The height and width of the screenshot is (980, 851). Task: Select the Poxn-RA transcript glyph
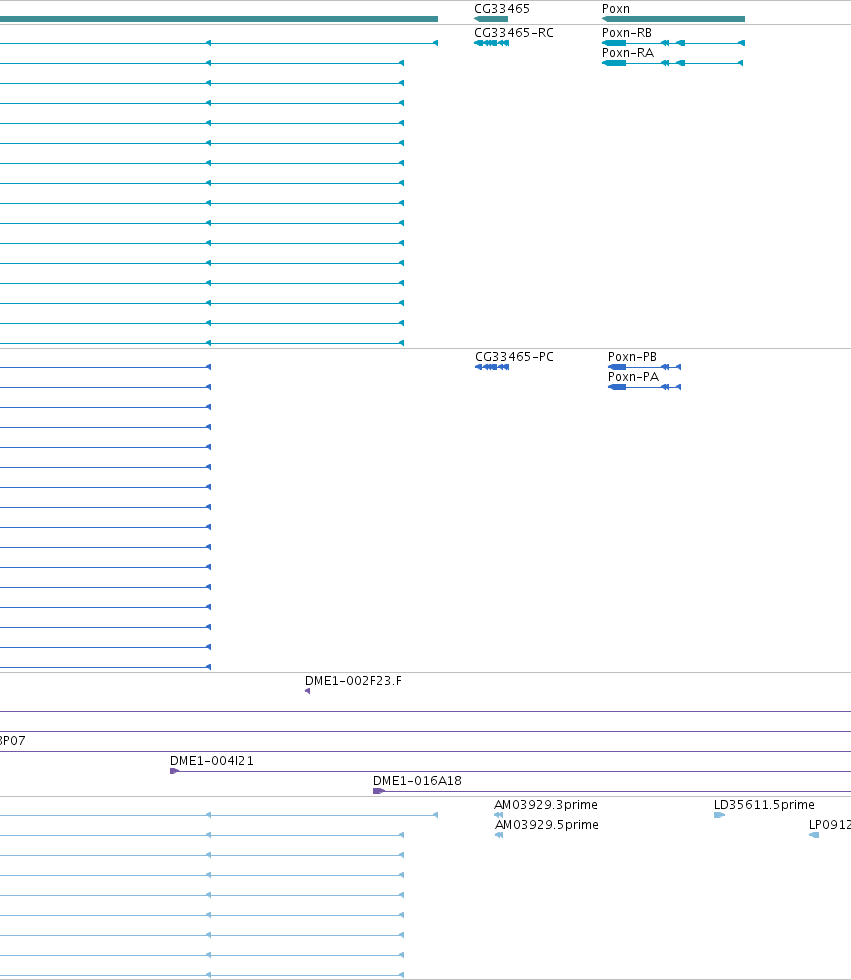pos(672,63)
